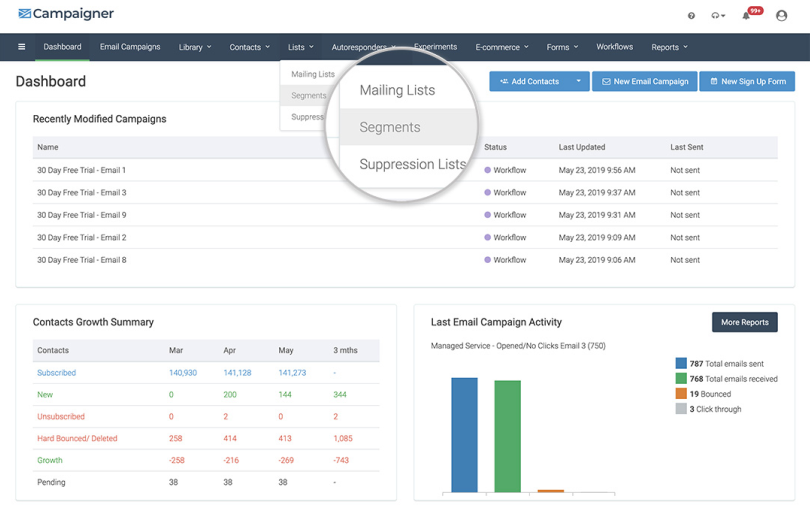This screenshot has width=810, height=530.
Task: Select Segments from Lists menu
Action: 309,96
